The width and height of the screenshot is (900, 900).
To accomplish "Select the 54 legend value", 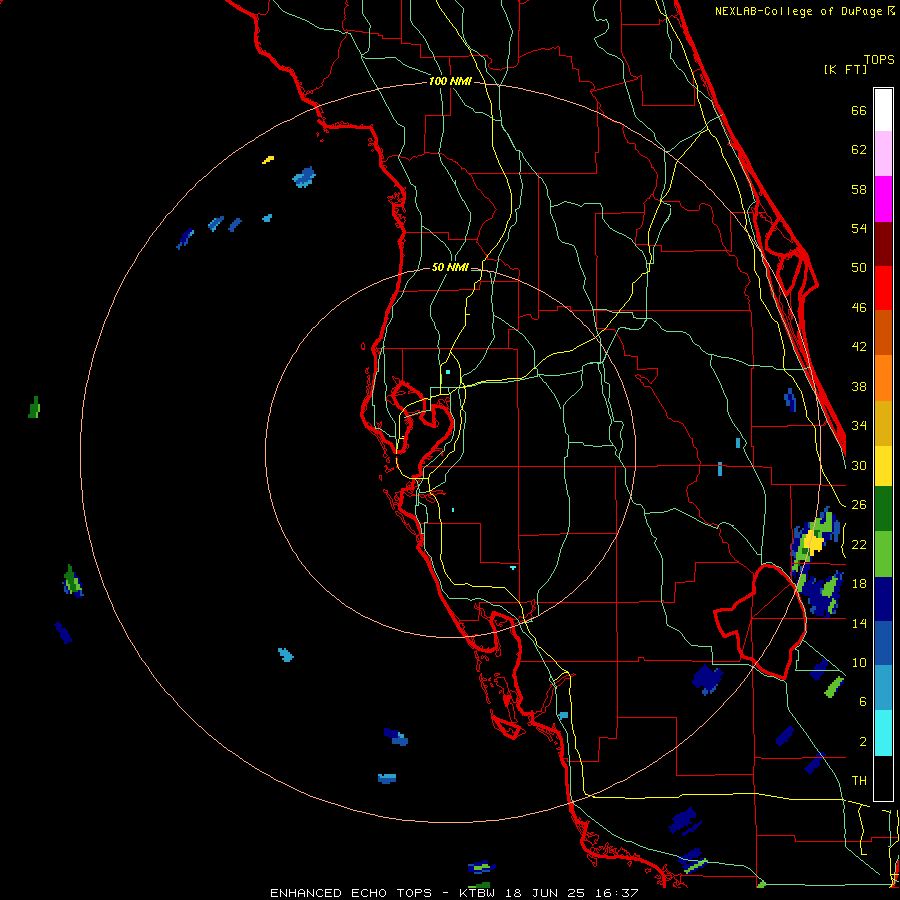I will tap(859, 228).
